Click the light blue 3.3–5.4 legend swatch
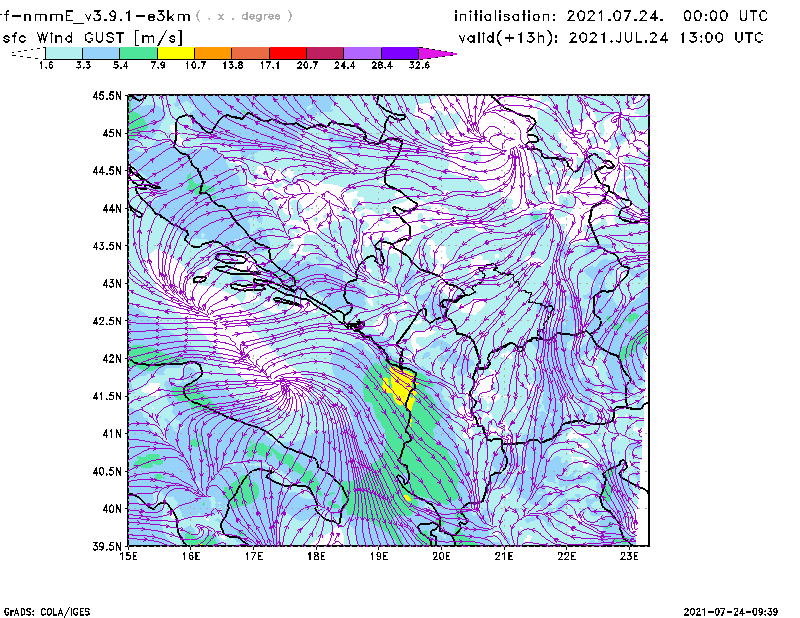The width and height of the screenshot is (800, 618). 101,53
